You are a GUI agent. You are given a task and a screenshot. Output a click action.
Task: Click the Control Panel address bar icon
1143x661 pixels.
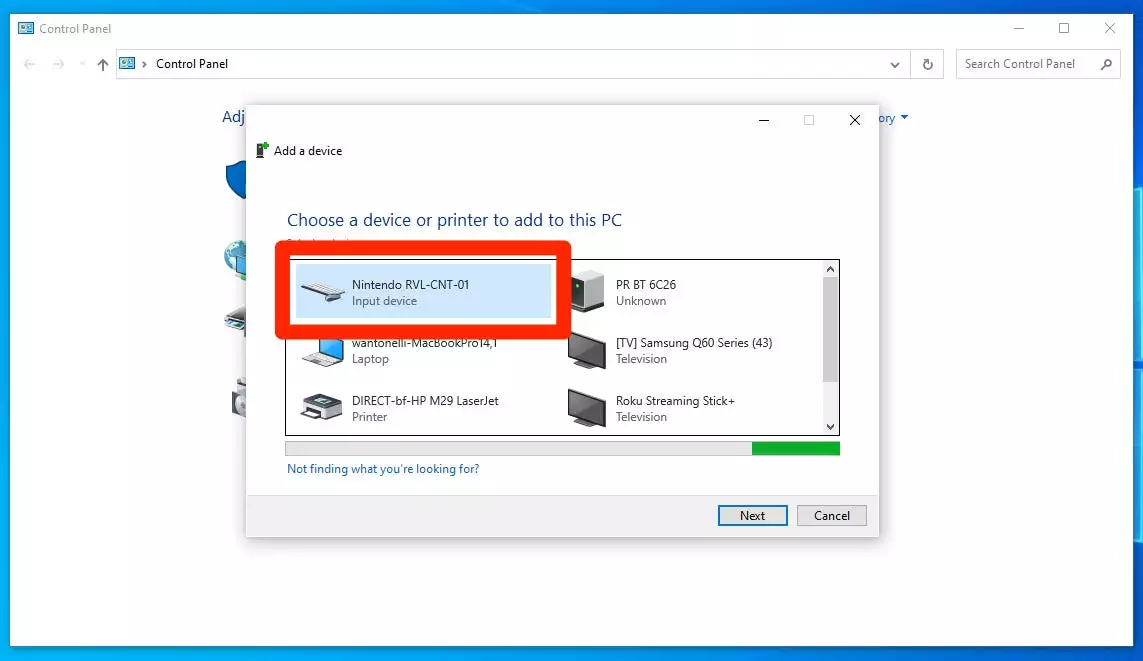[128, 64]
